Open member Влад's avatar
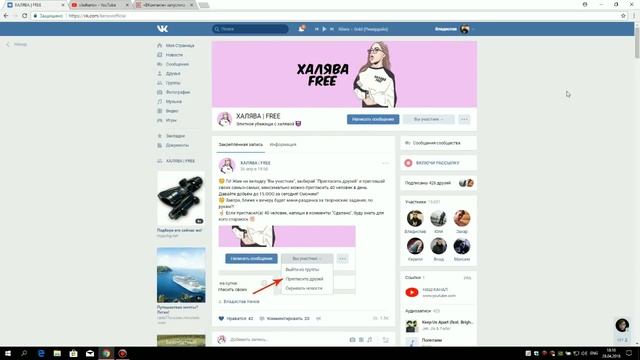The image size is (640, 360). 438,246
